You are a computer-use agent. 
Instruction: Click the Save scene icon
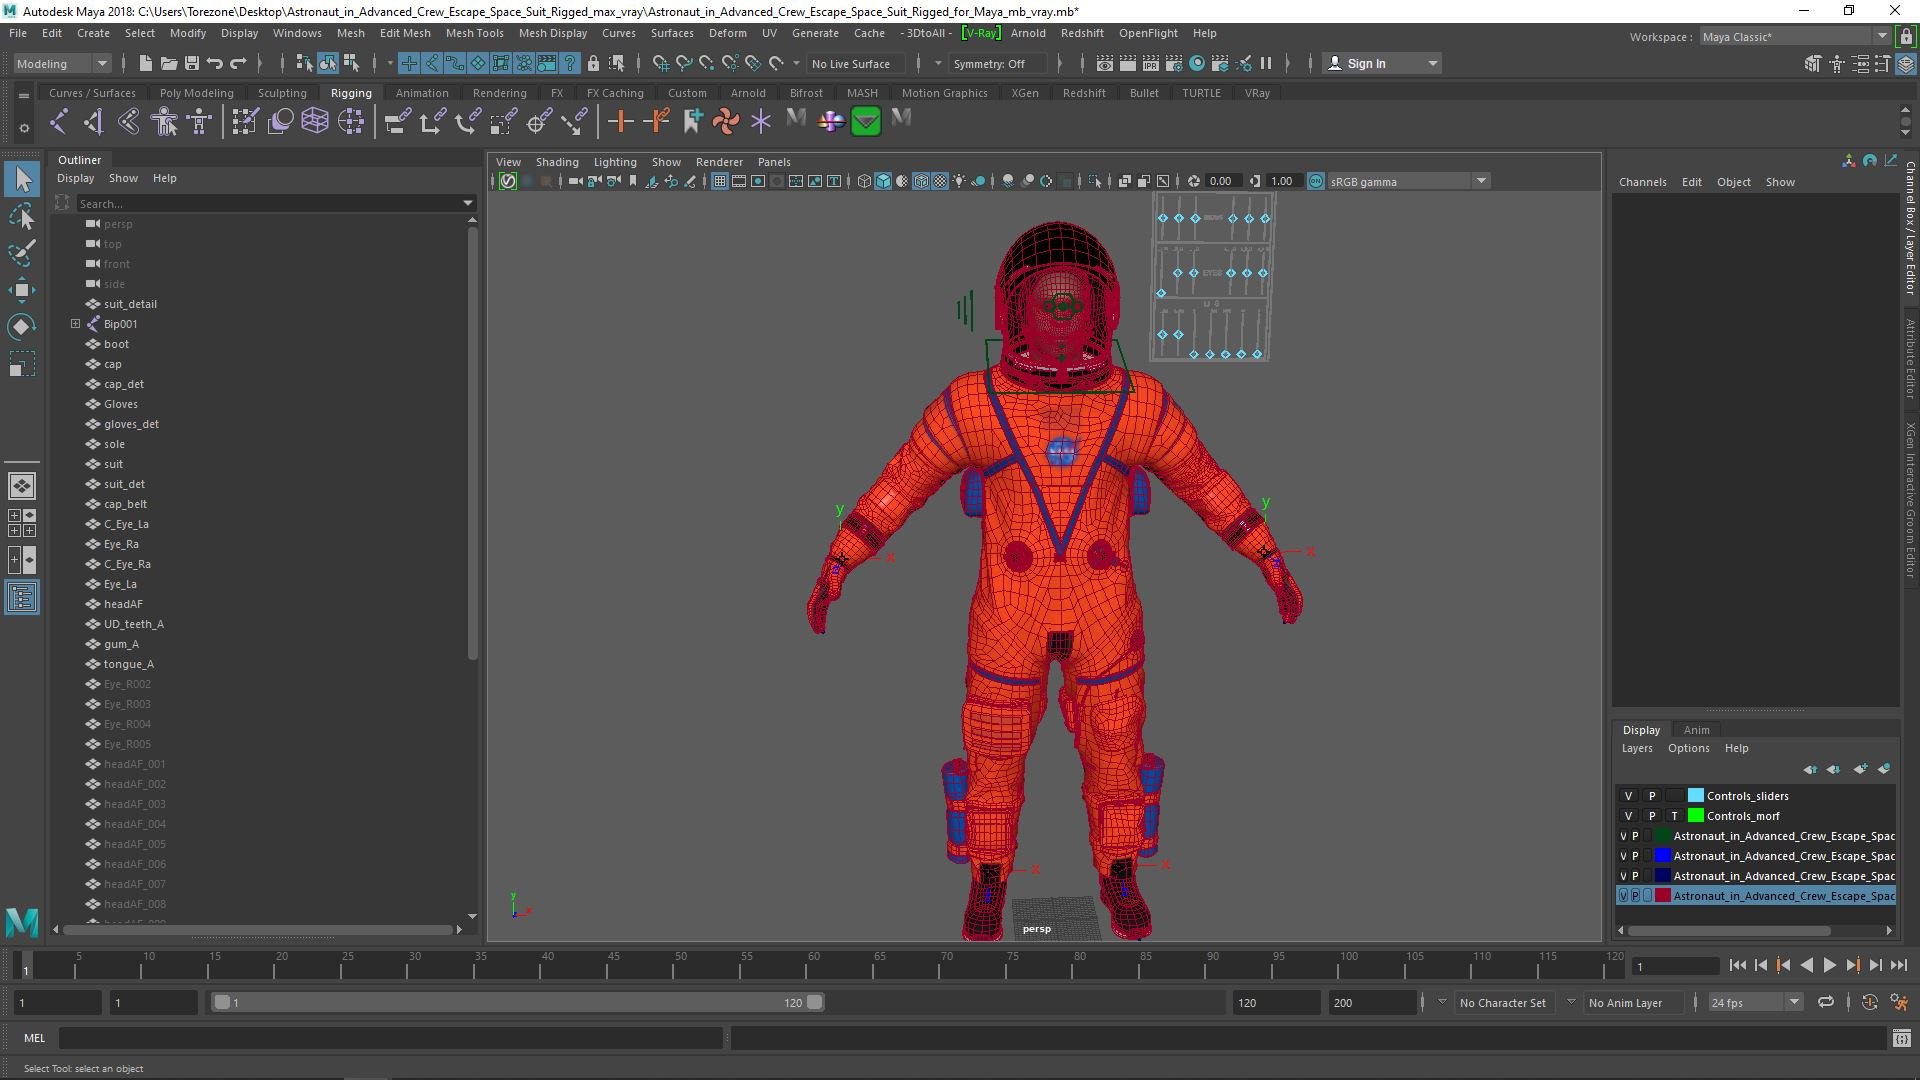(192, 63)
